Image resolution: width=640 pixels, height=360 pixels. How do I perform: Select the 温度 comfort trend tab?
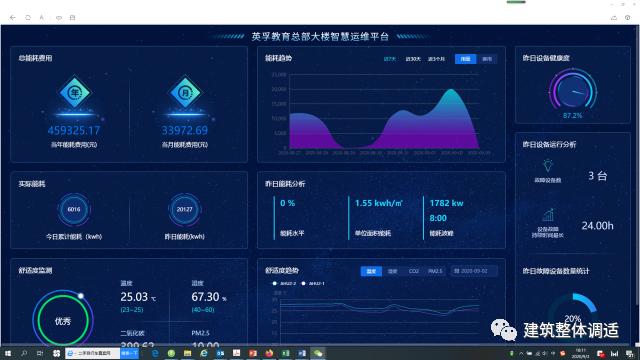[x=371, y=271]
